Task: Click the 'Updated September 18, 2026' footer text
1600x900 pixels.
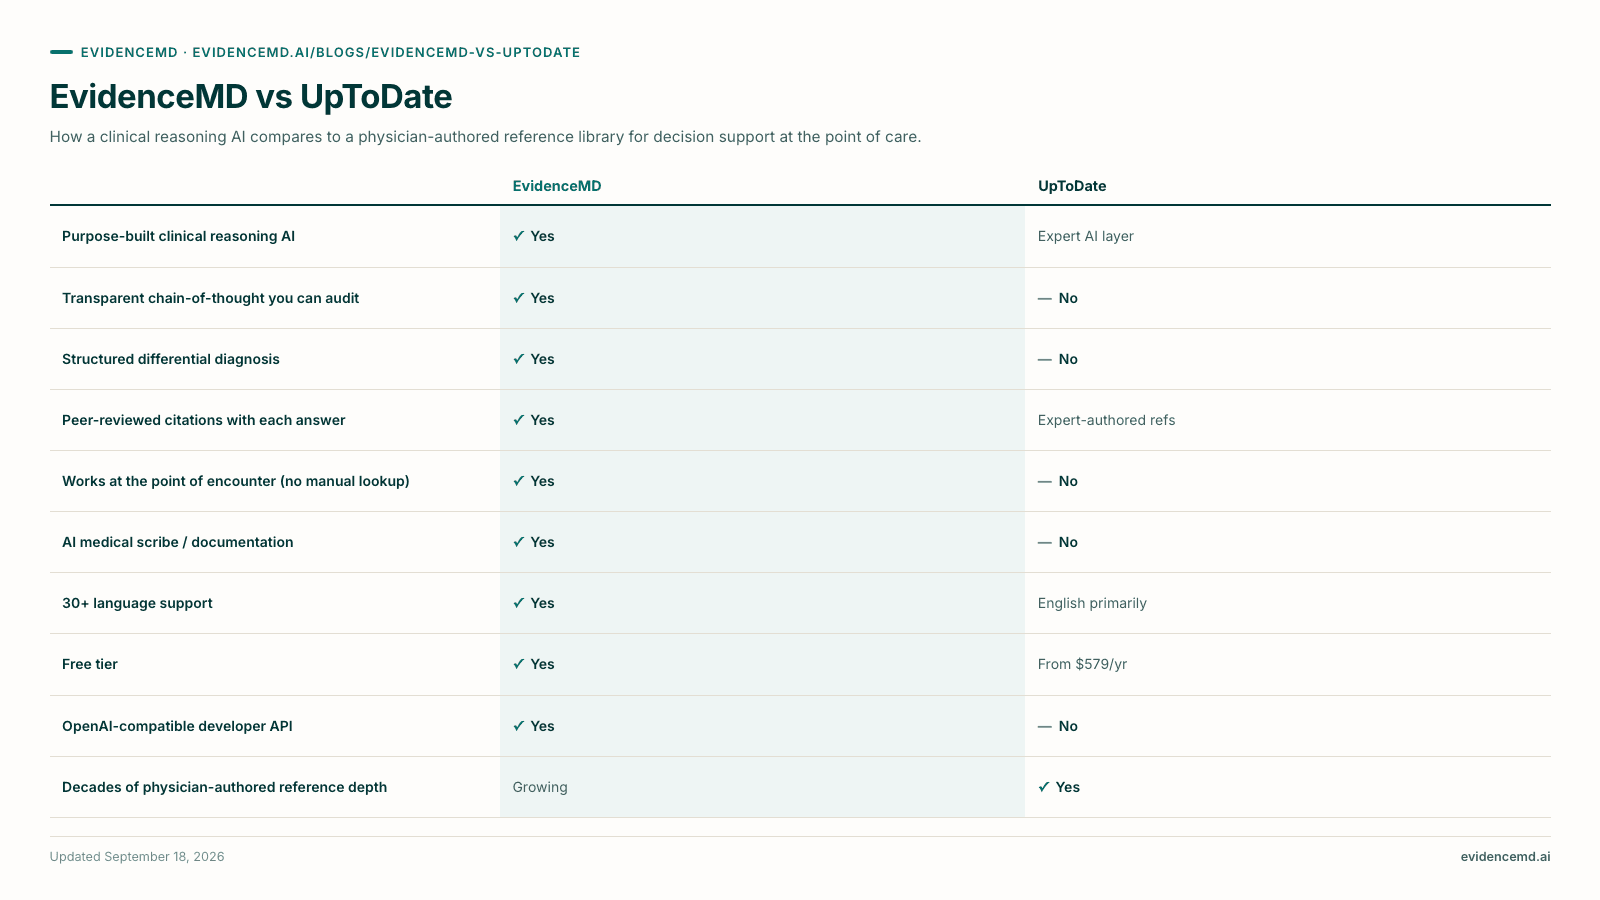Action: pyautogui.click(x=137, y=857)
